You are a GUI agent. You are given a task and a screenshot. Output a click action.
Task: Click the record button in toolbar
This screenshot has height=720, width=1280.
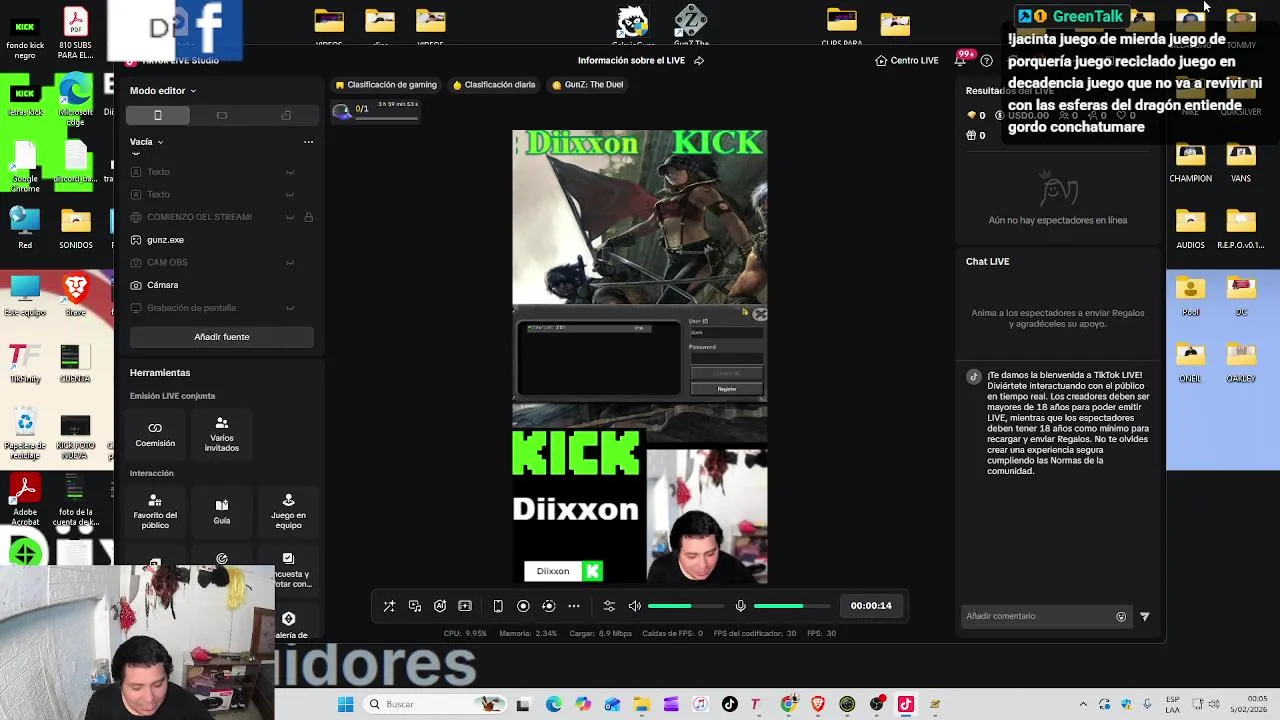523,606
